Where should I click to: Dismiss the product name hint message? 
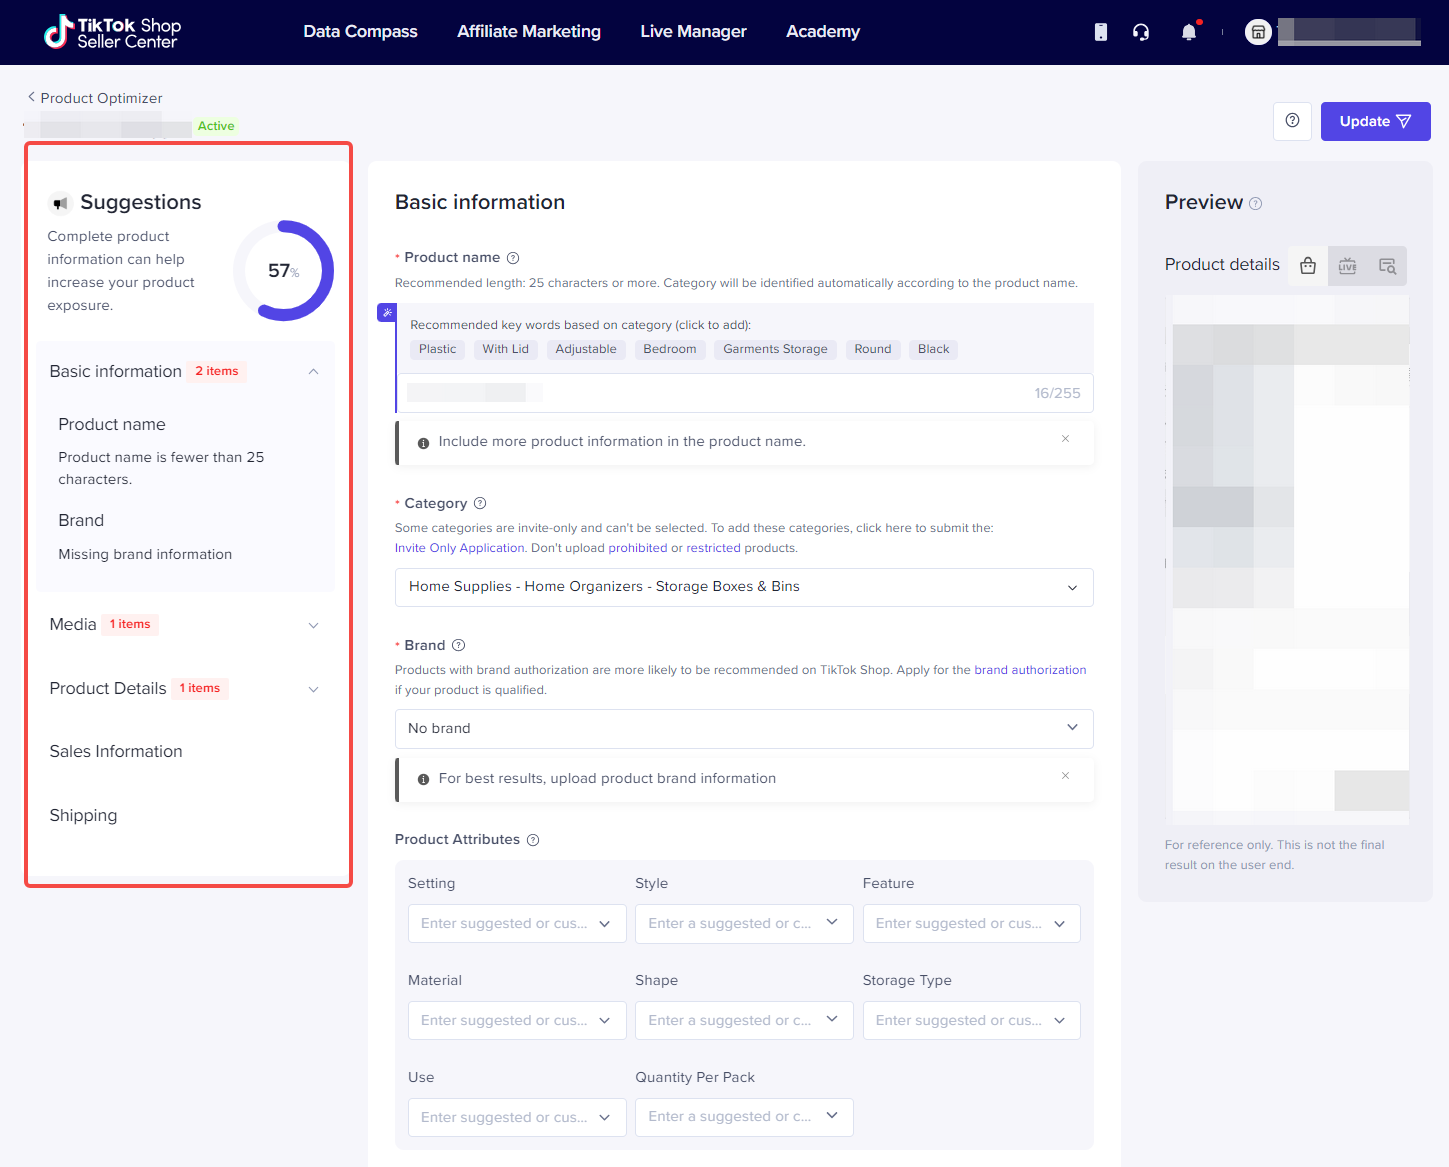(1066, 439)
